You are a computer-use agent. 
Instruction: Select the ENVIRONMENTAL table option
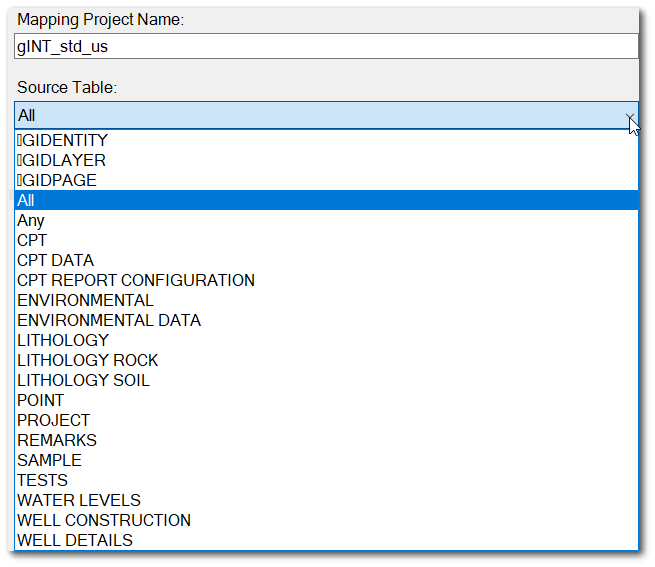pyautogui.click(x=326, y=300)
